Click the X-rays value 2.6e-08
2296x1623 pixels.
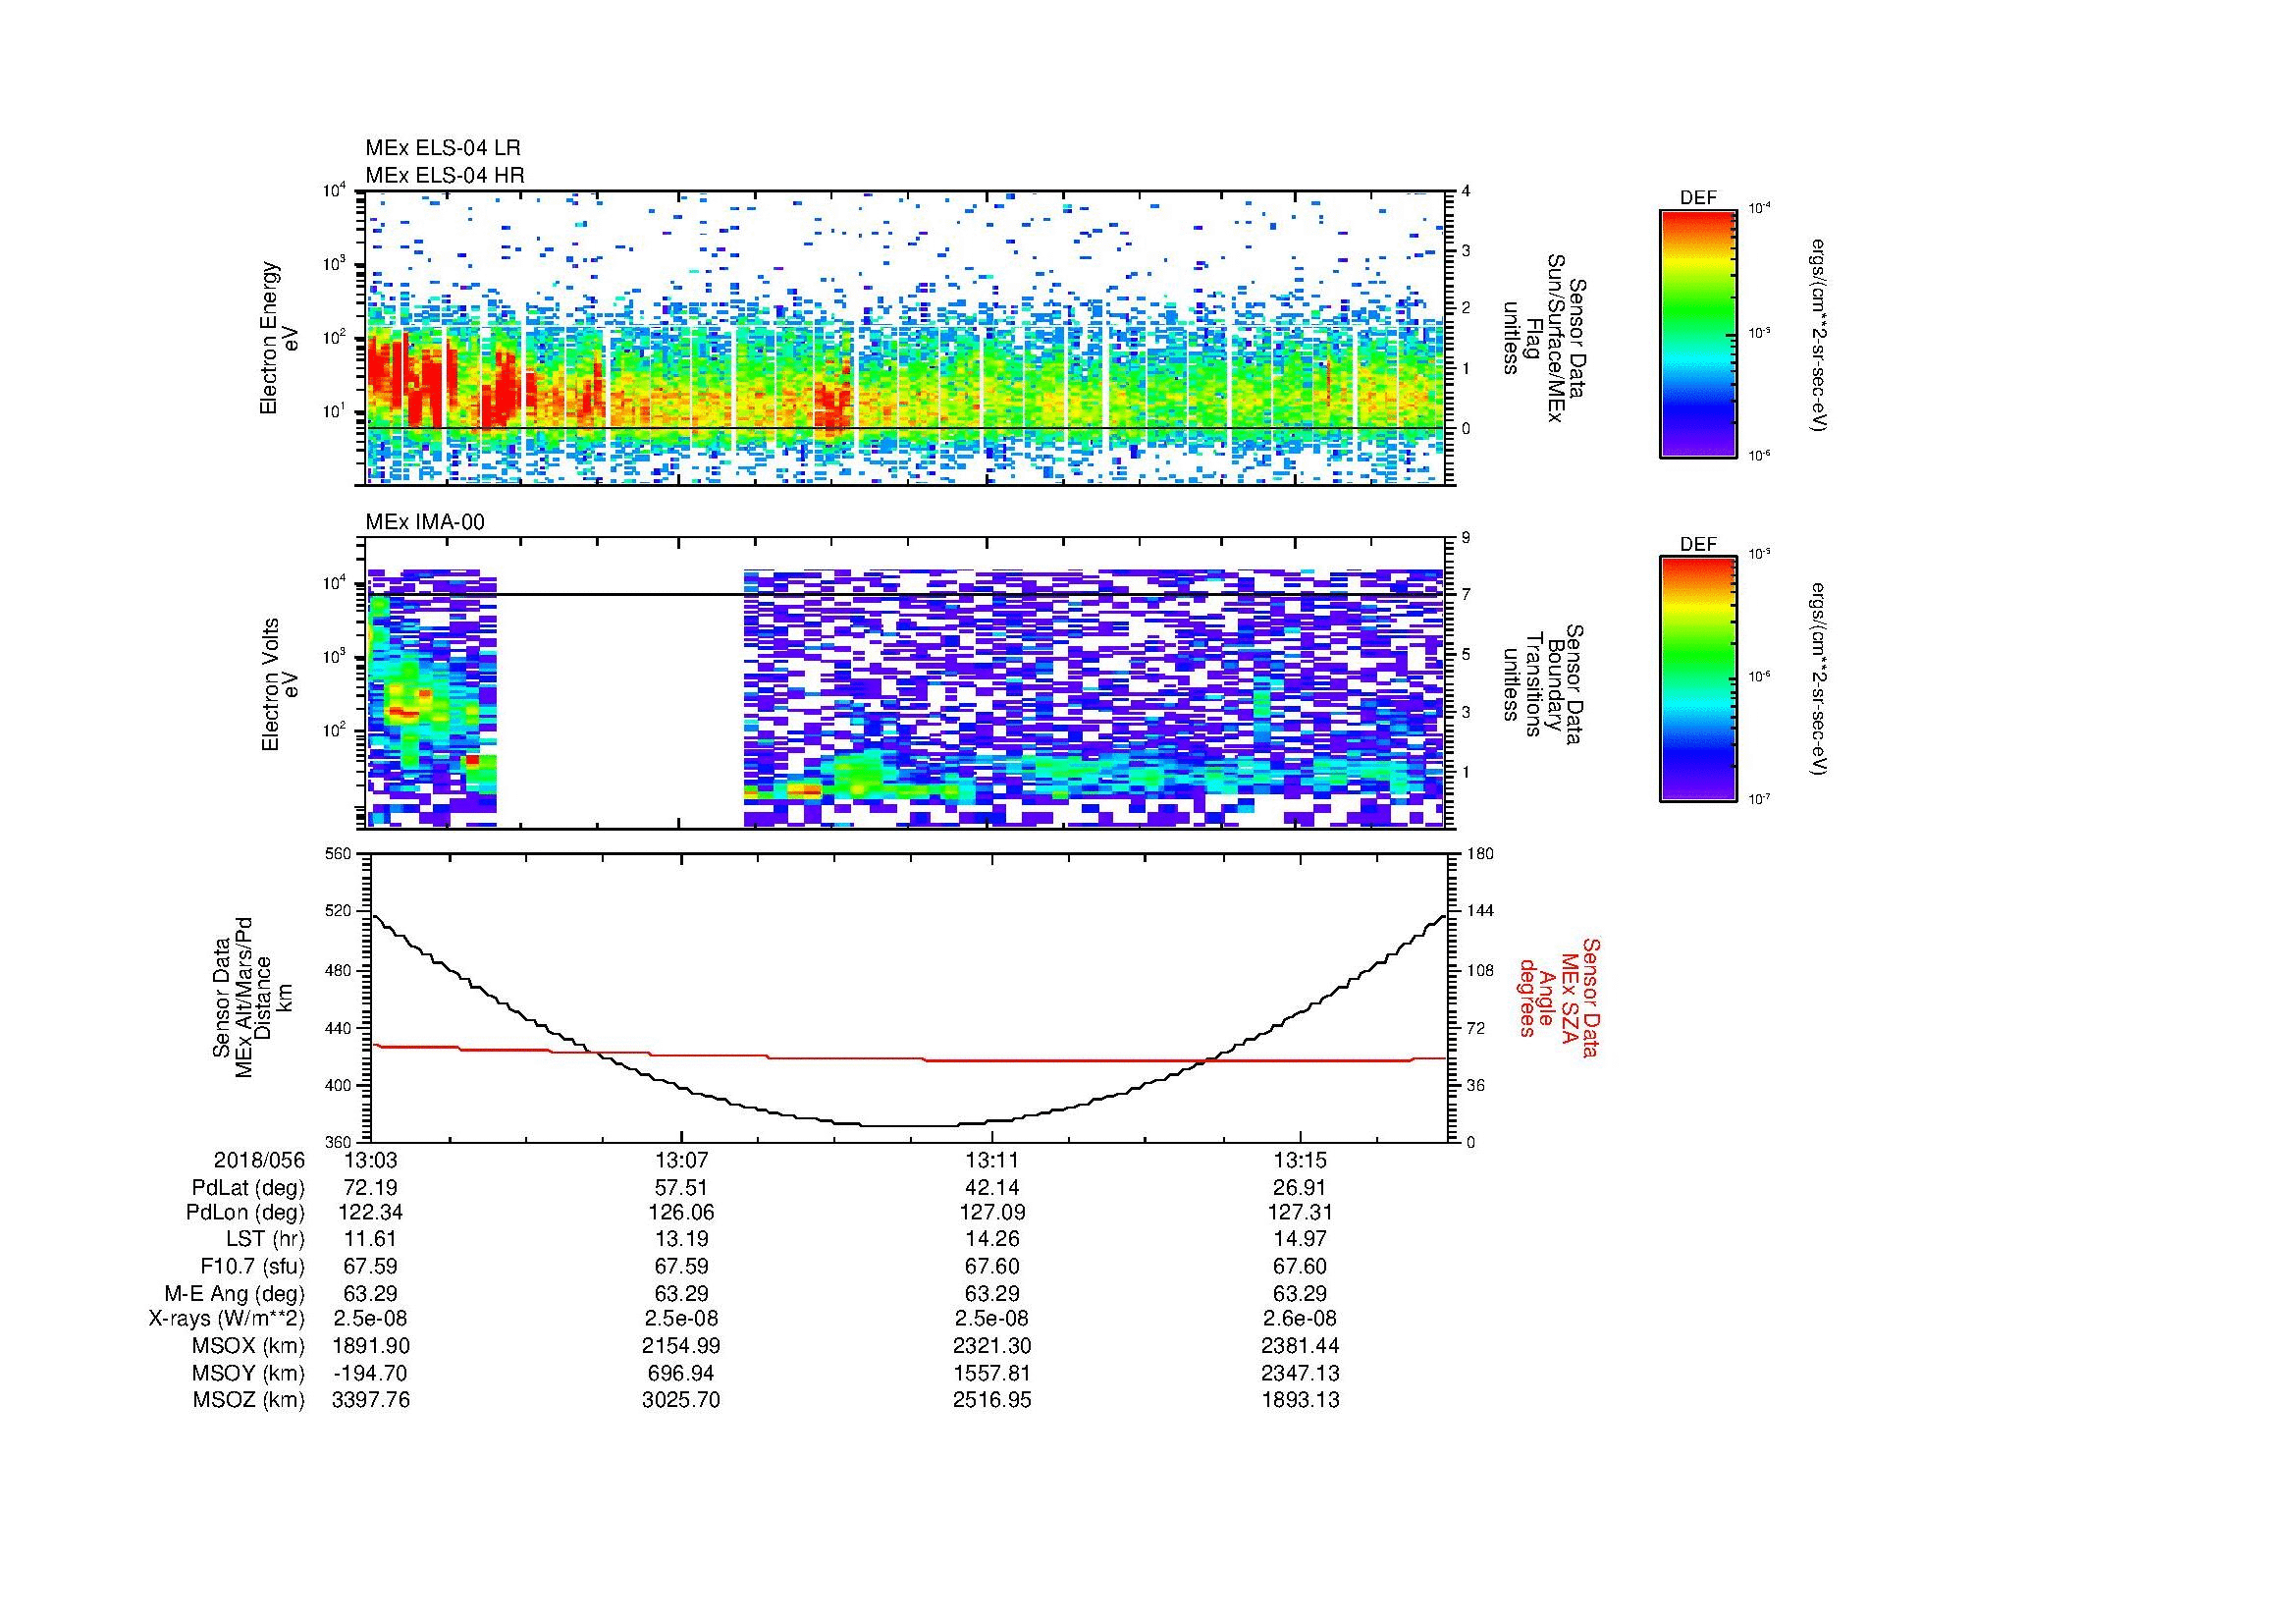[1300, 1319]
